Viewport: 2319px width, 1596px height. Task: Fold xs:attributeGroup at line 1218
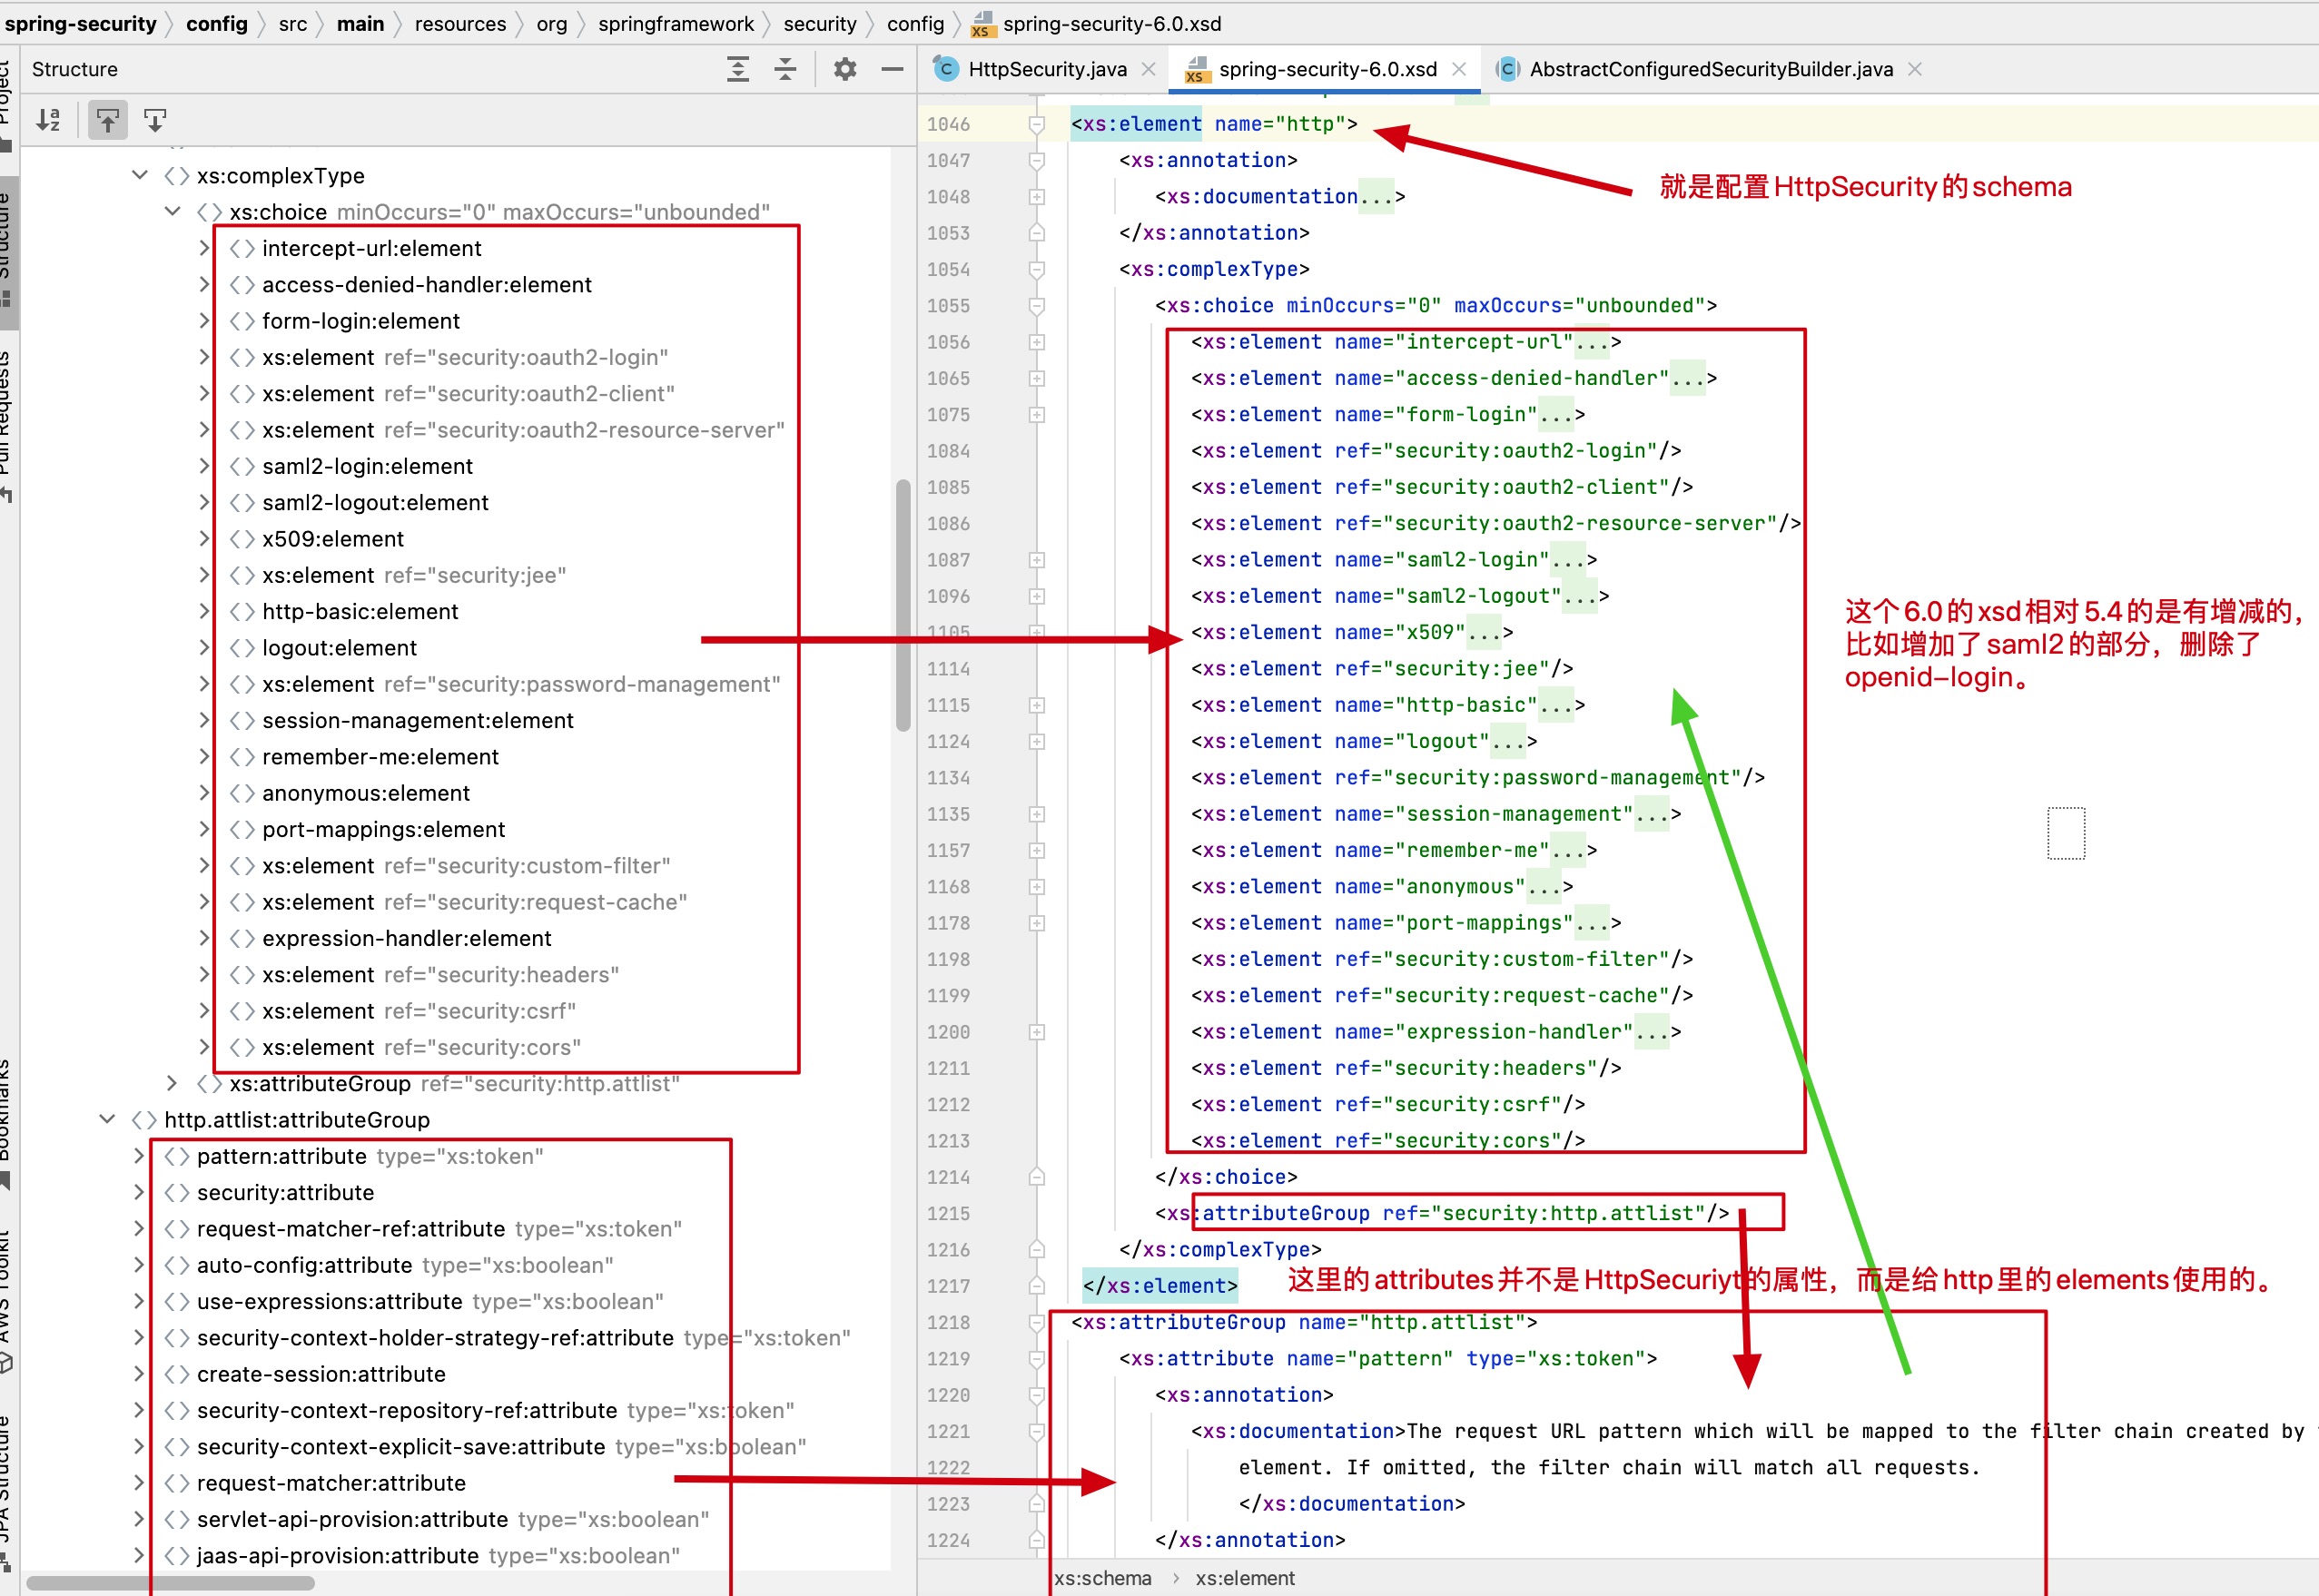pyautogui.click(x=1037, y=1323)
